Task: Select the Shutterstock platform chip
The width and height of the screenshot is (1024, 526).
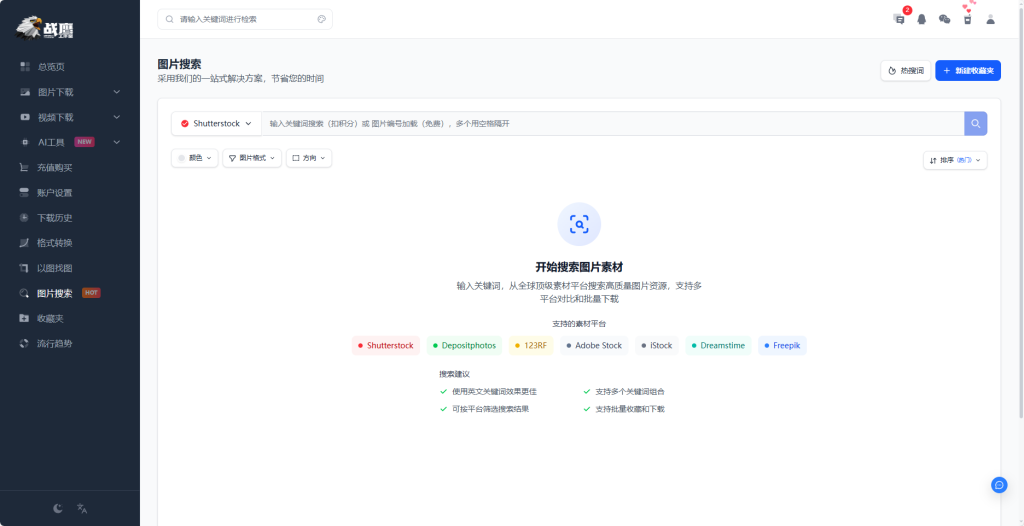Action: (385, 345)
